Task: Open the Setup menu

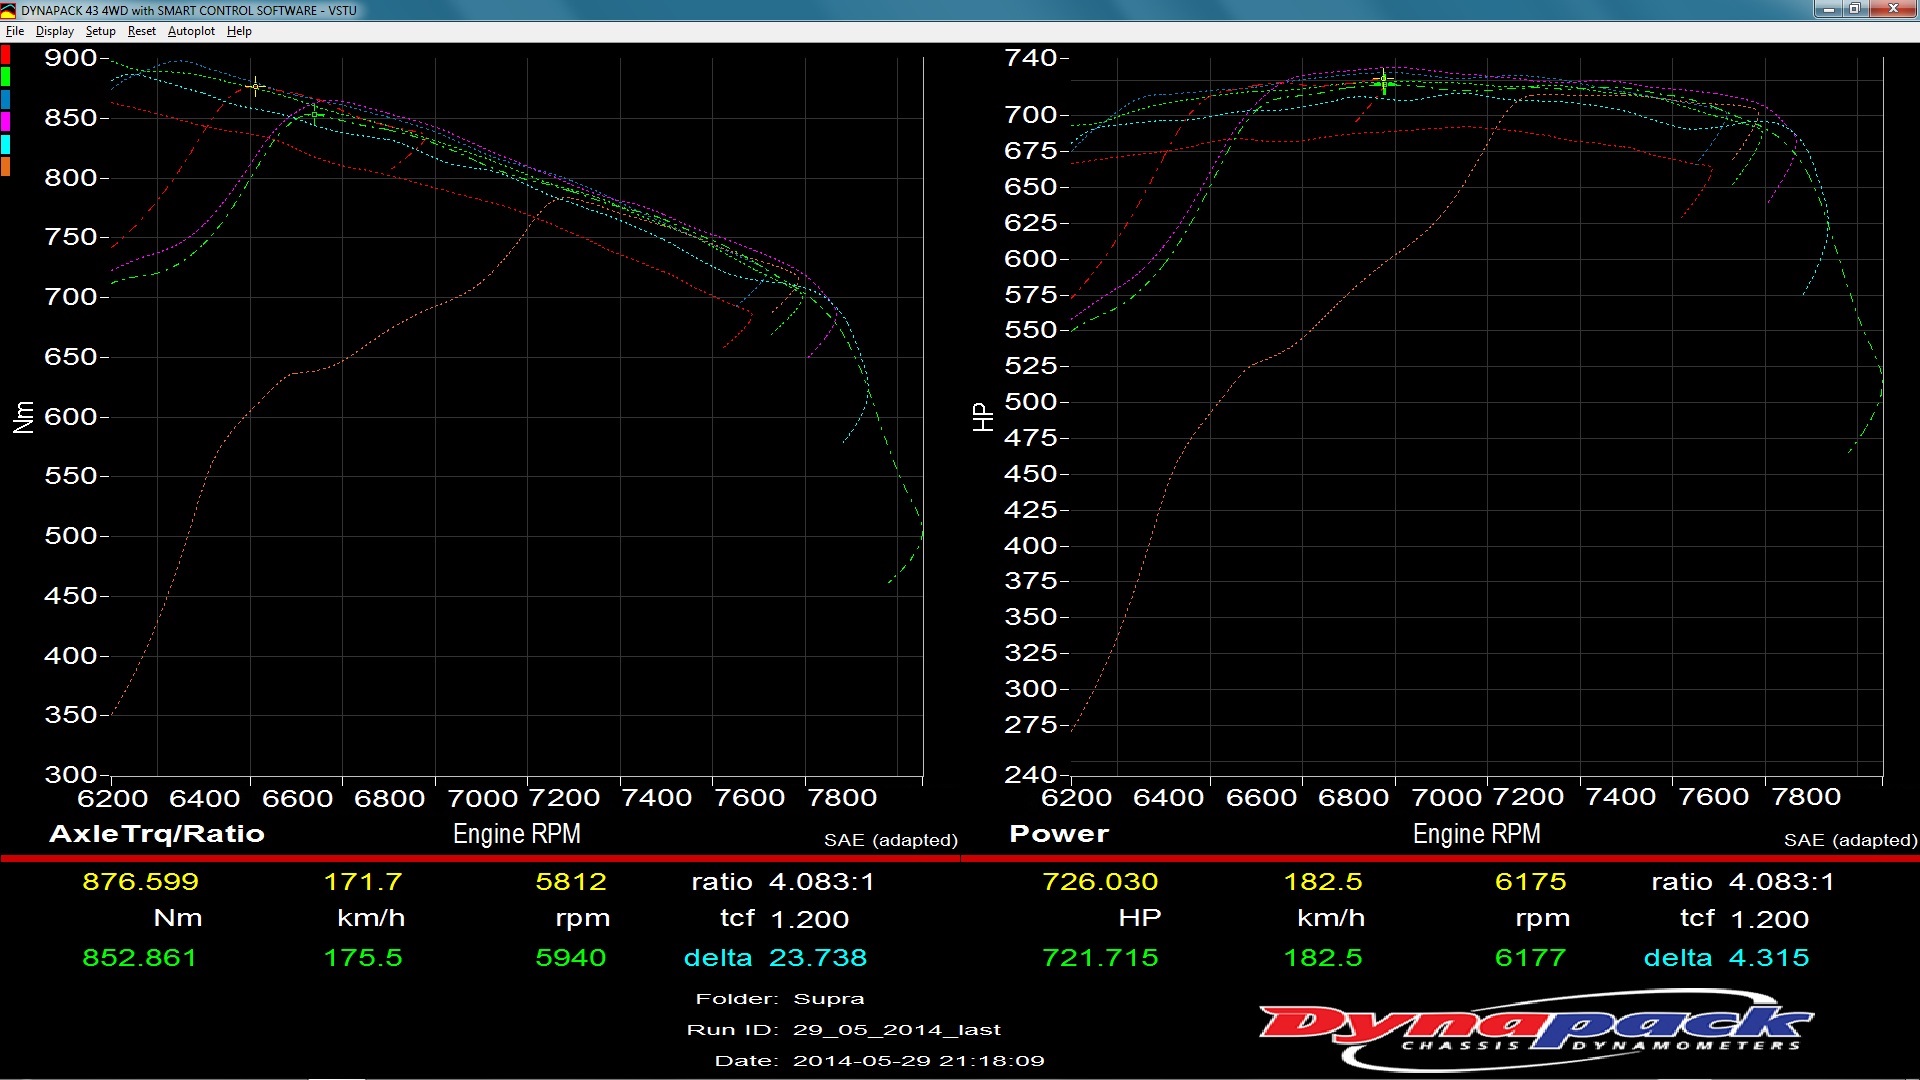Action: [x=100, y=31]
